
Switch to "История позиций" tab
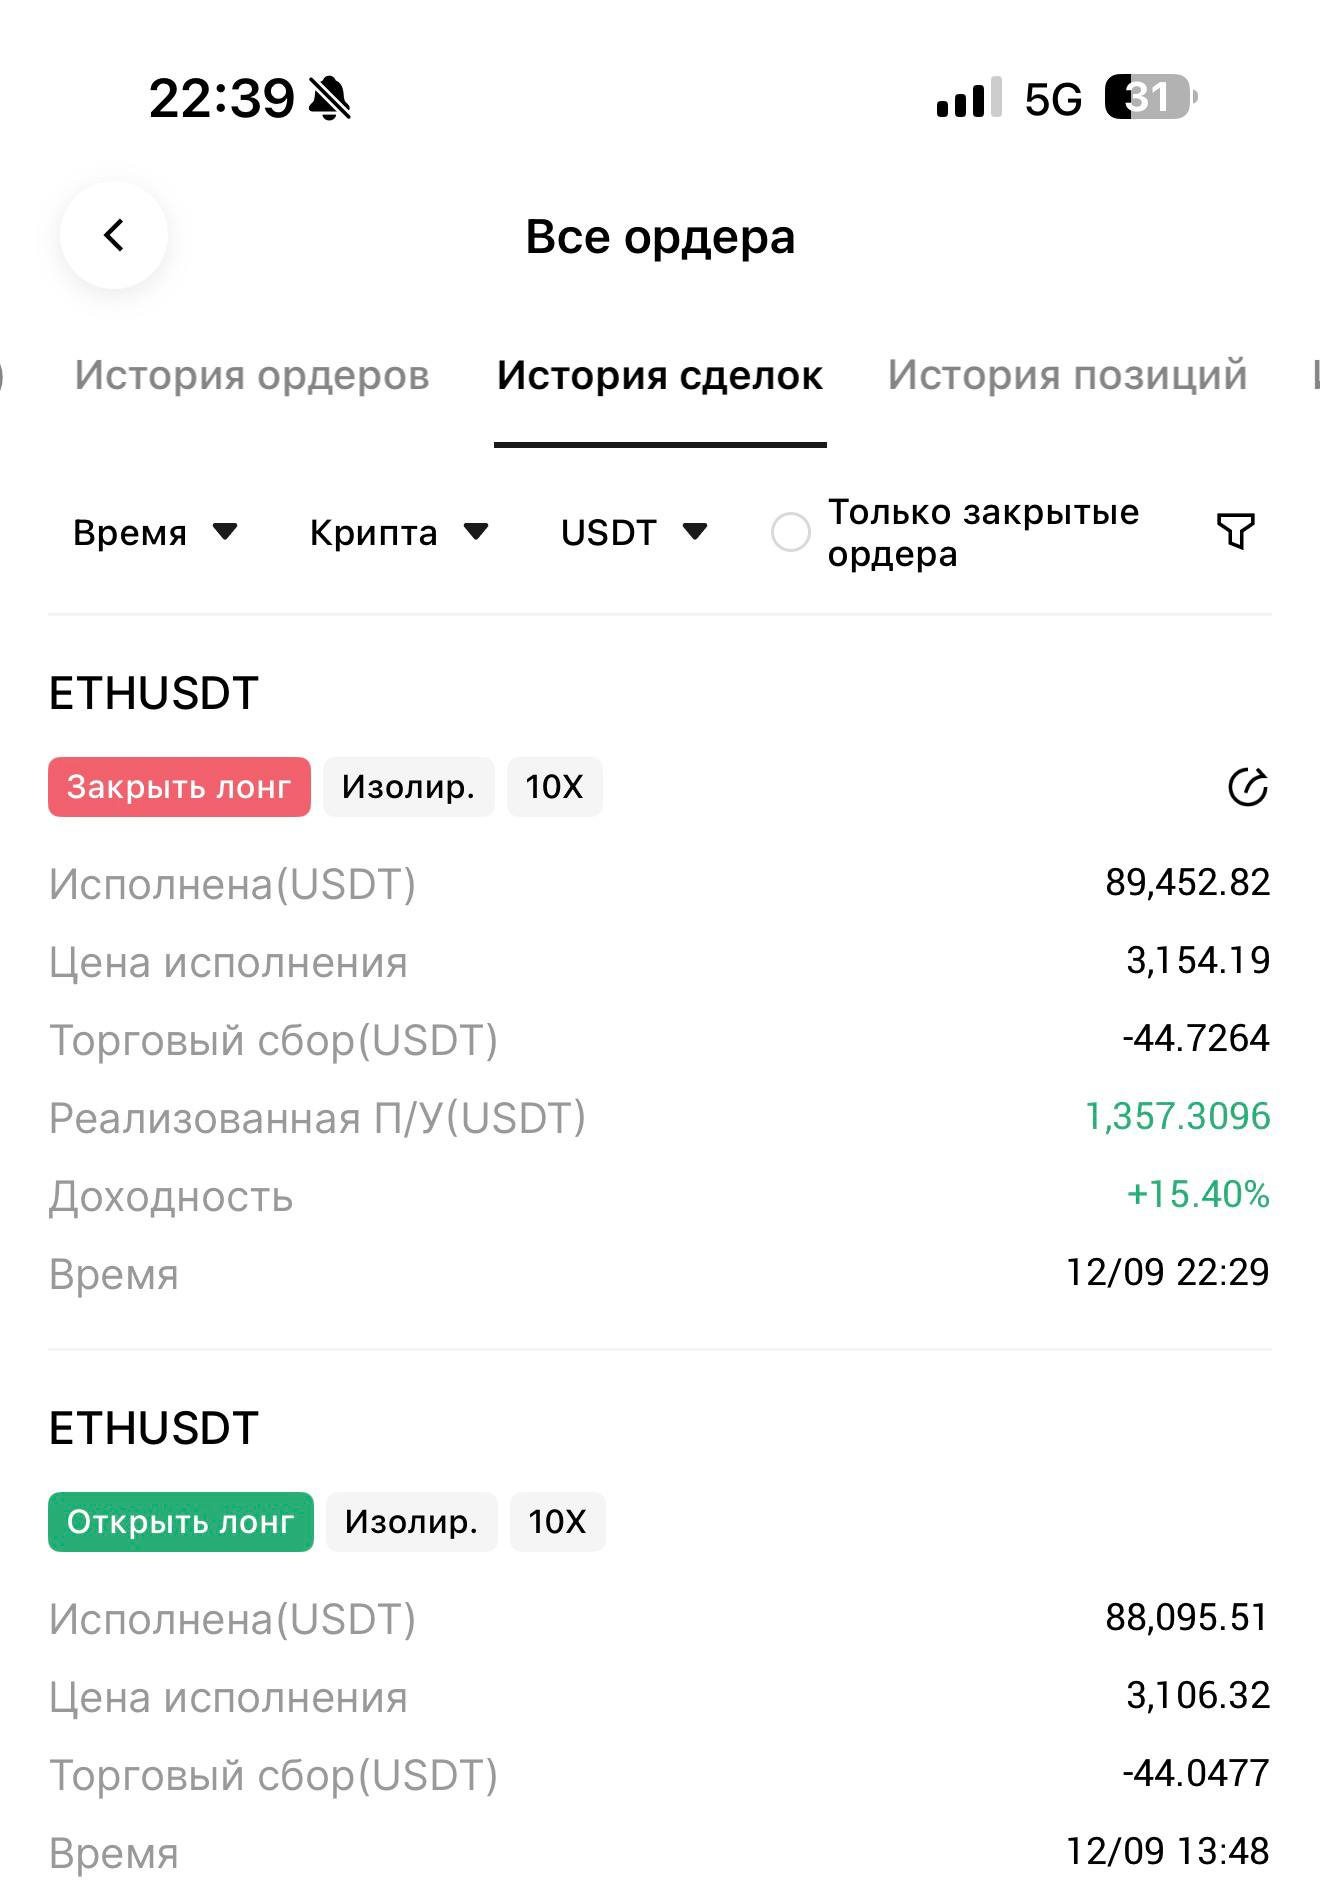coord(1067,375)
